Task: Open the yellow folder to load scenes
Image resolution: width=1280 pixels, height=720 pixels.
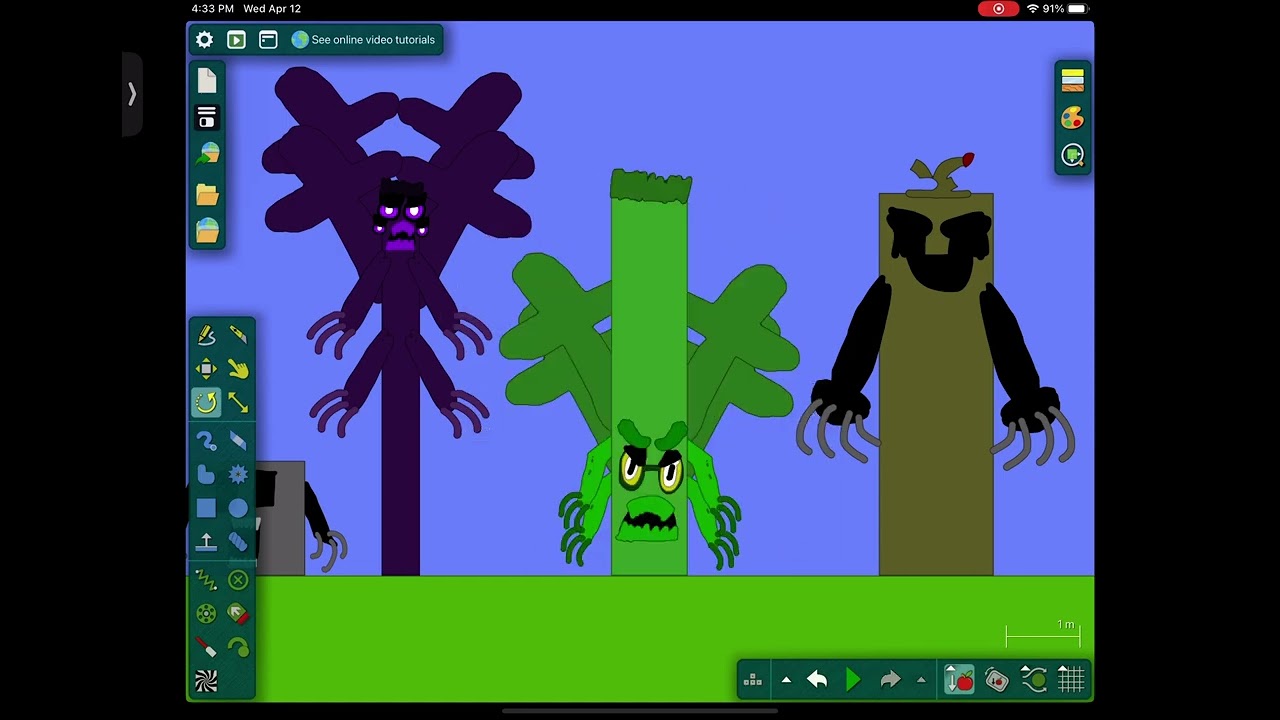Action: coord(207,194)
